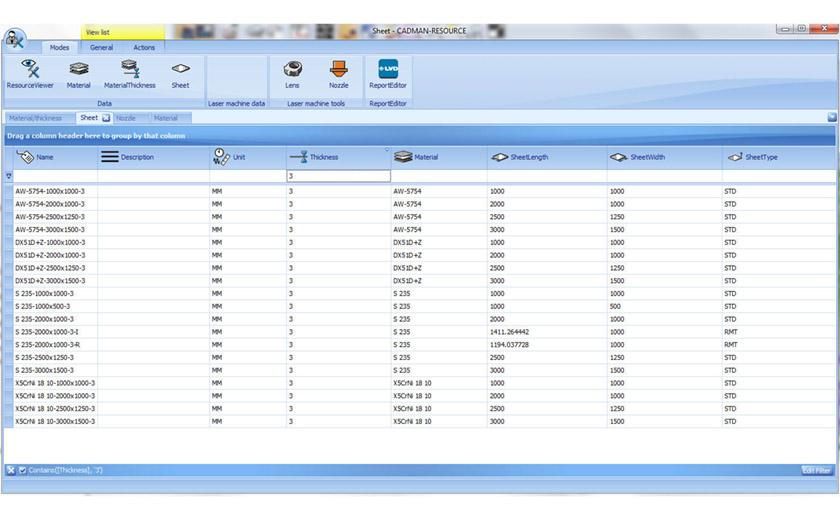Click the filter row funnel icon
This screenshot has width=840, height=520.
pyautogui.click(x=9, y=176)
